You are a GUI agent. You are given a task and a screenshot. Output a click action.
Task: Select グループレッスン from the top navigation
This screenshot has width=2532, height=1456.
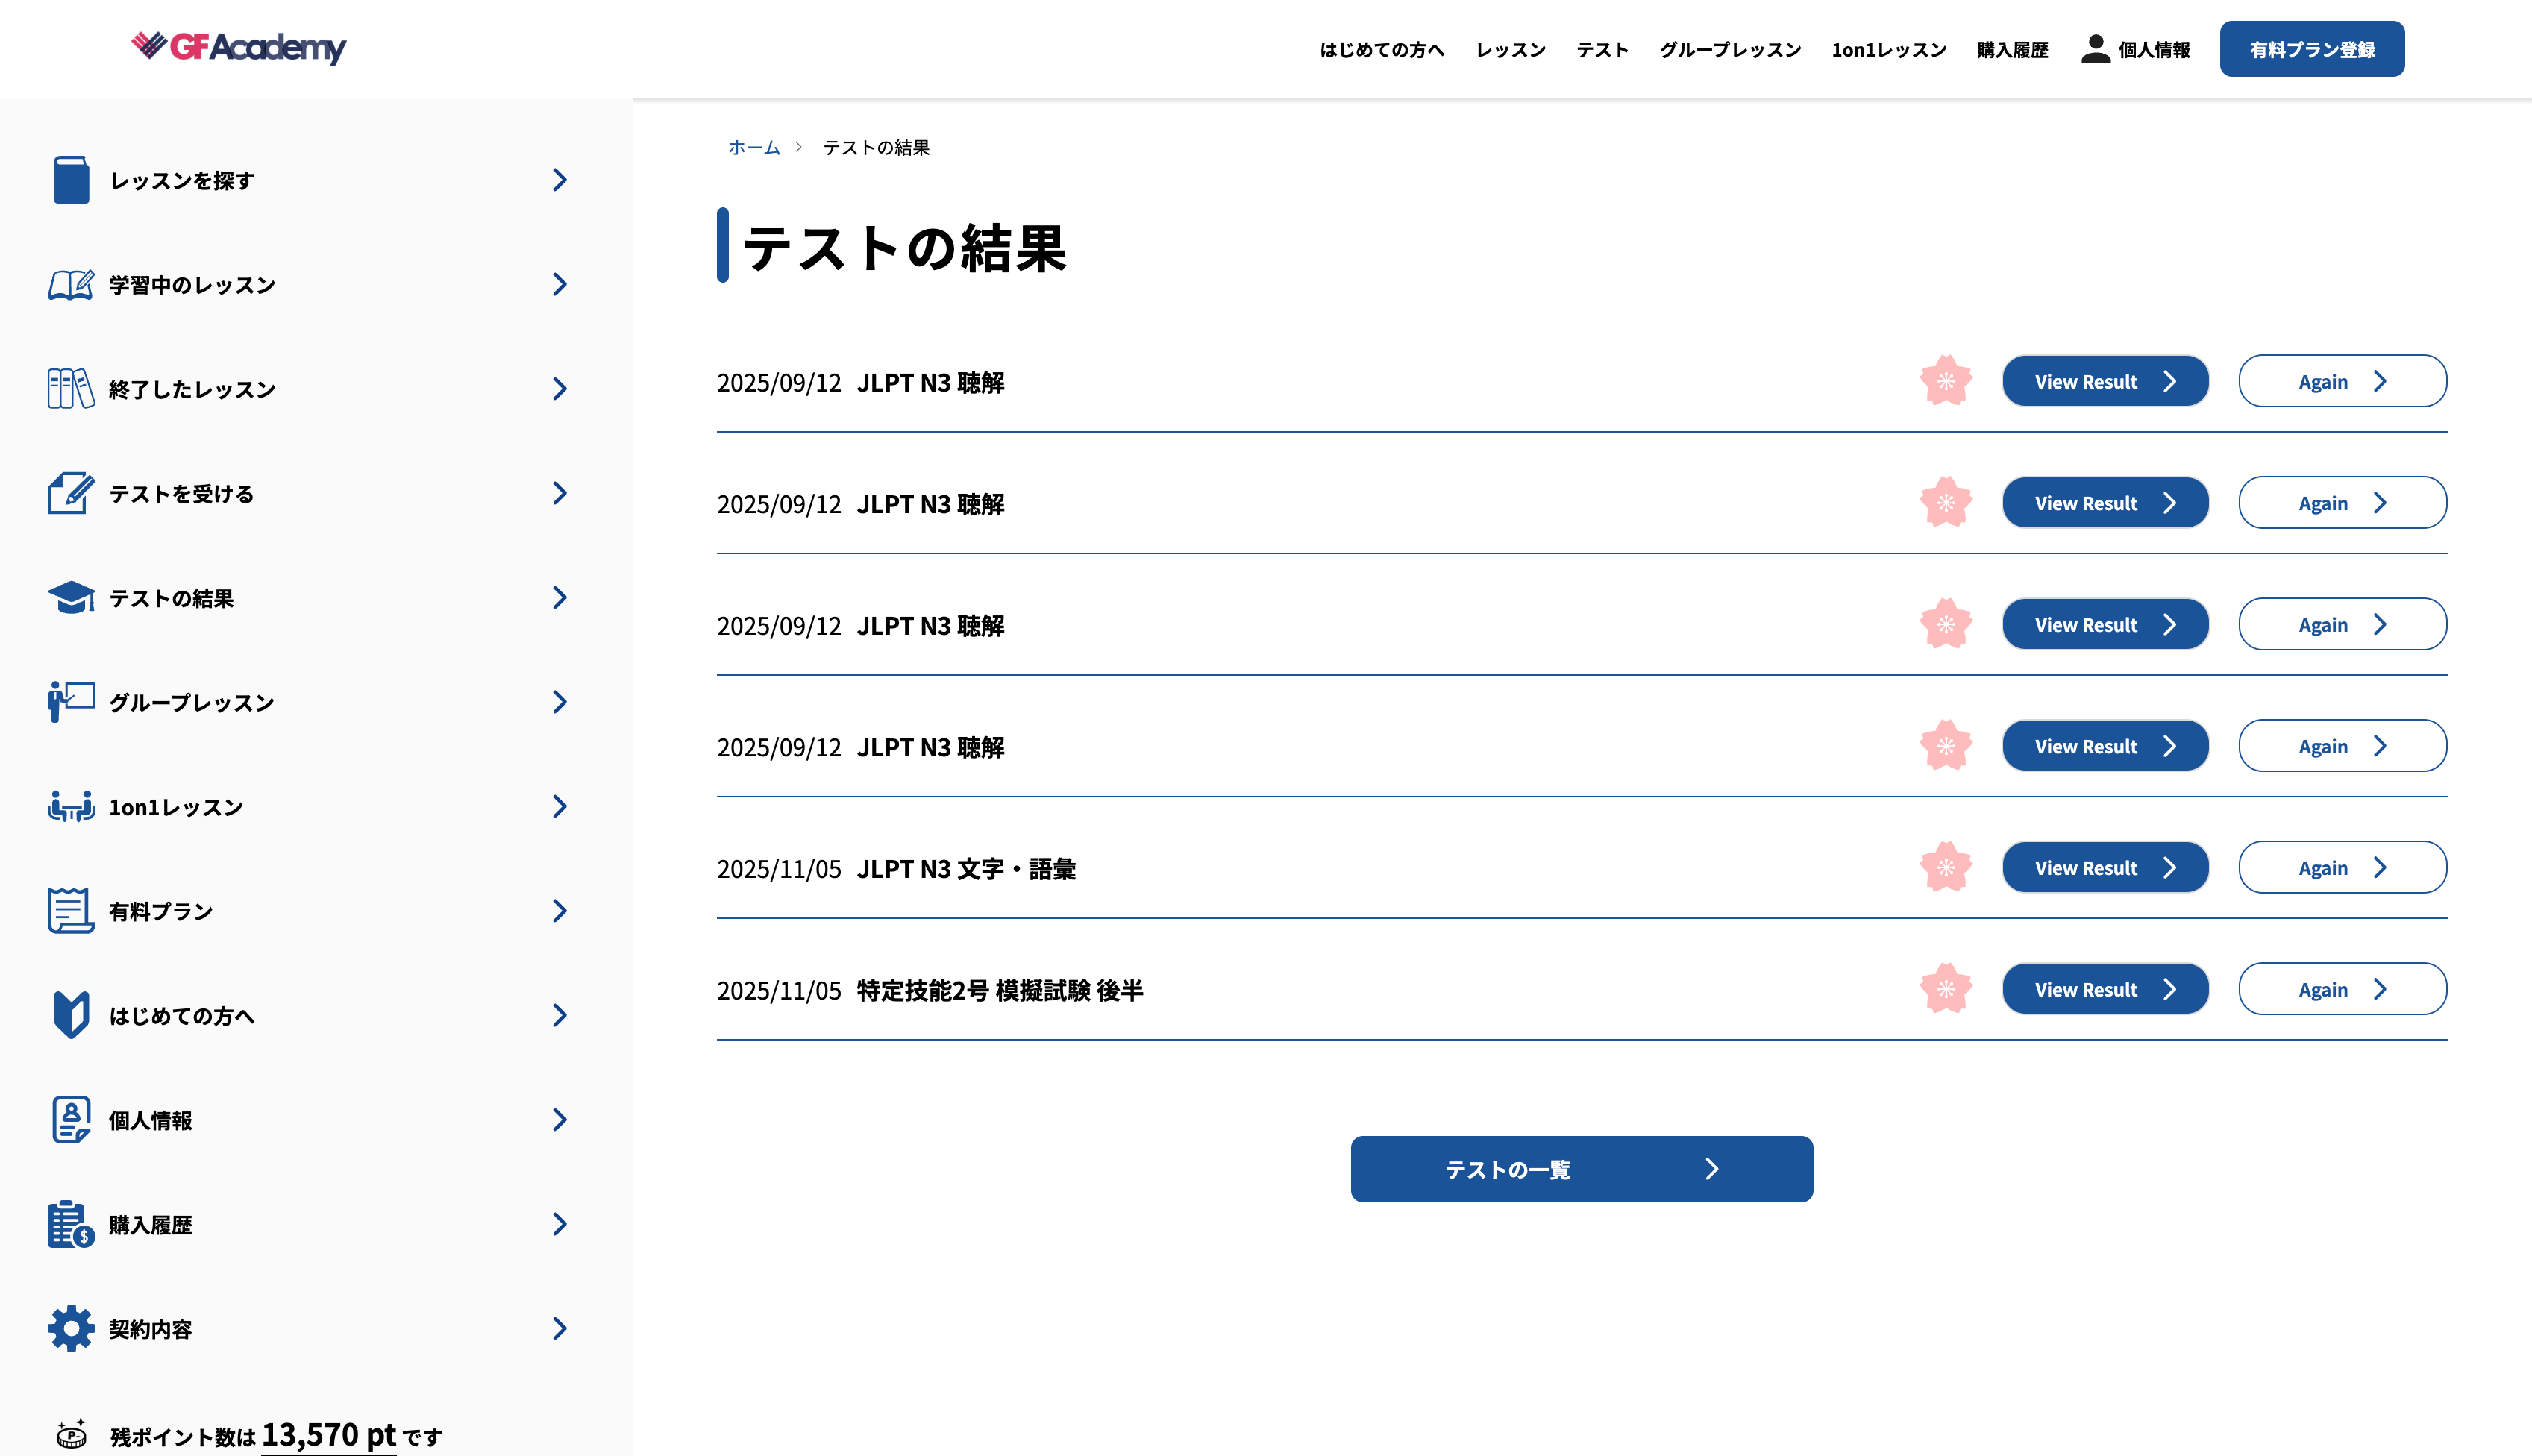pyautogui.click(x=1729, y=49)
